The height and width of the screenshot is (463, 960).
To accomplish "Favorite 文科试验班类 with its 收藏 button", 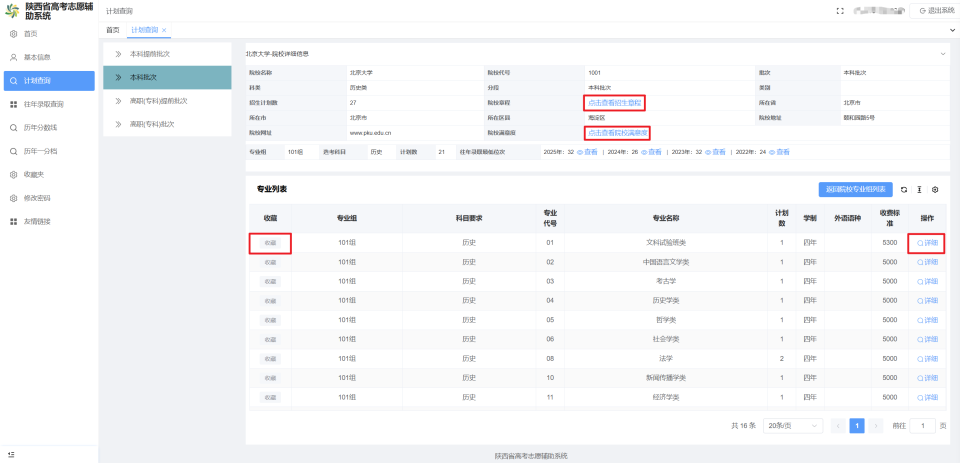I will coord(270,243).
